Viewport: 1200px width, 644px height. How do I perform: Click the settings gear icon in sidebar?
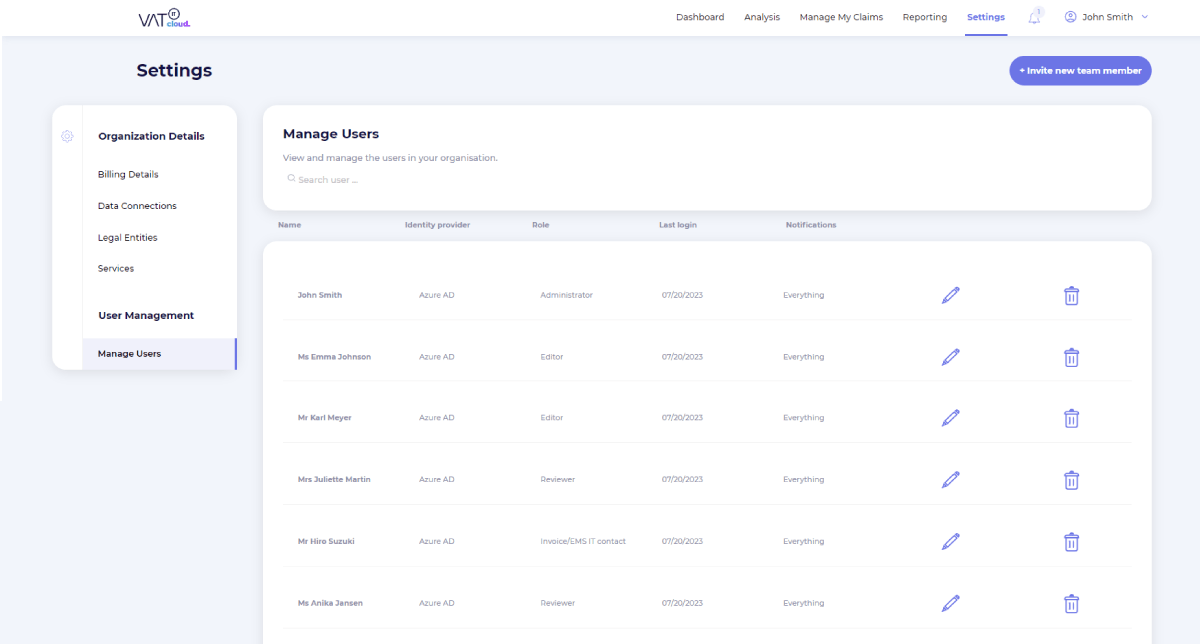pos(67,136)
